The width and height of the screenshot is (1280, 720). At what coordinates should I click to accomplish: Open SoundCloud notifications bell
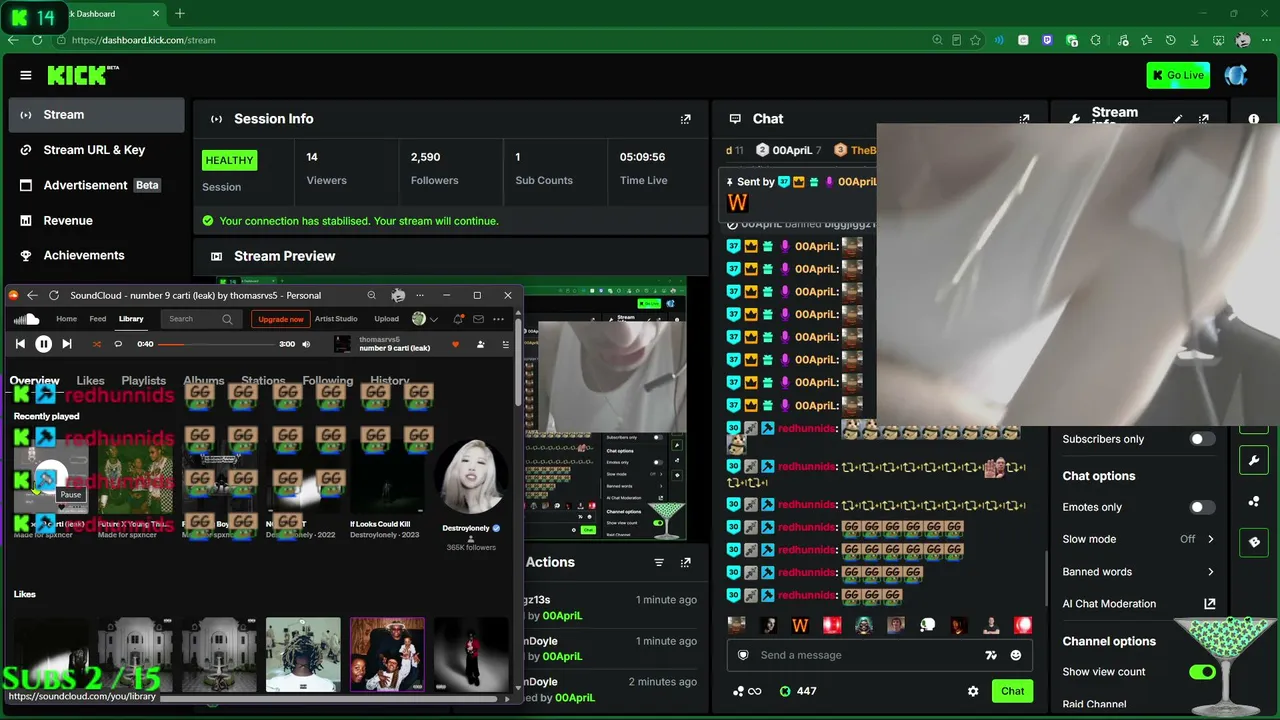[458, 319]
